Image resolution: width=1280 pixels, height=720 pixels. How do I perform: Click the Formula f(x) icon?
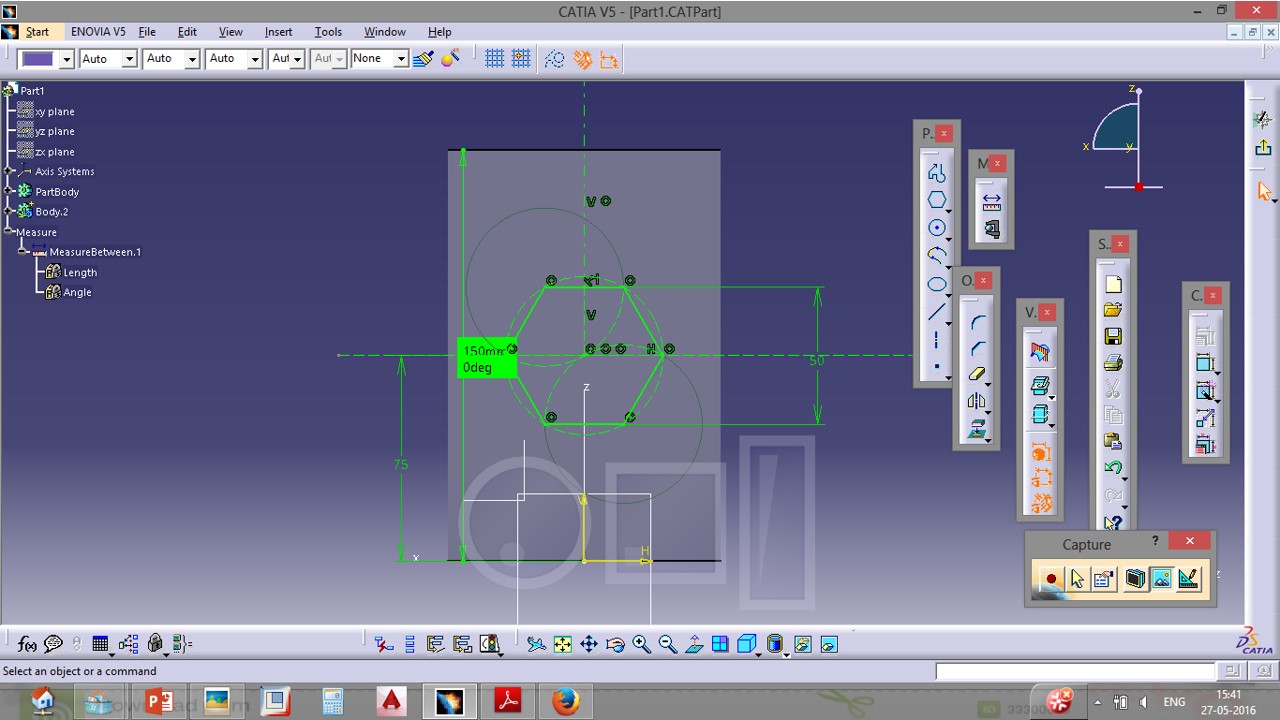coord(27,645)
